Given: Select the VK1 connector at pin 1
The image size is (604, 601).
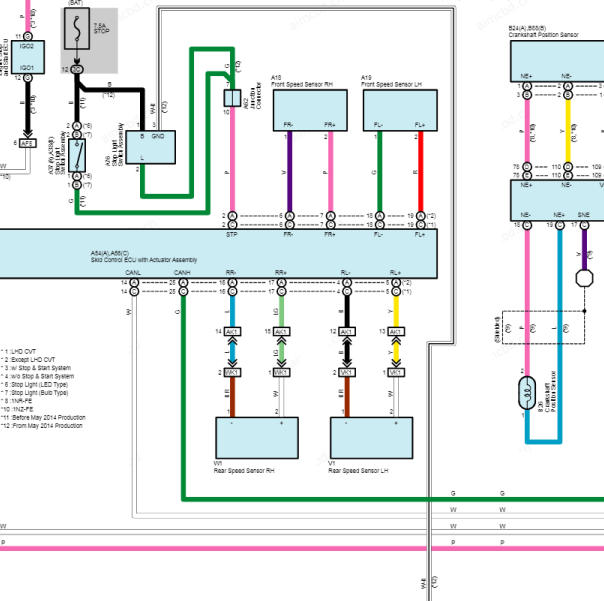Looking at the screenshot, I should point(396,373).
